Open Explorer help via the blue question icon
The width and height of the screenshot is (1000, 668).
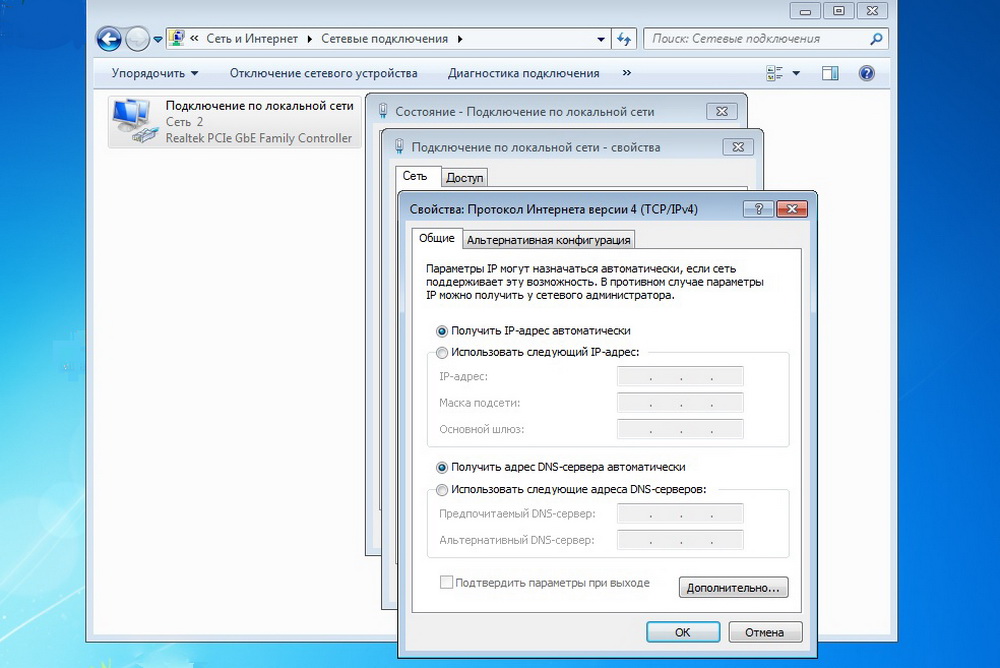pyautogui.click(x=866, y=72)
